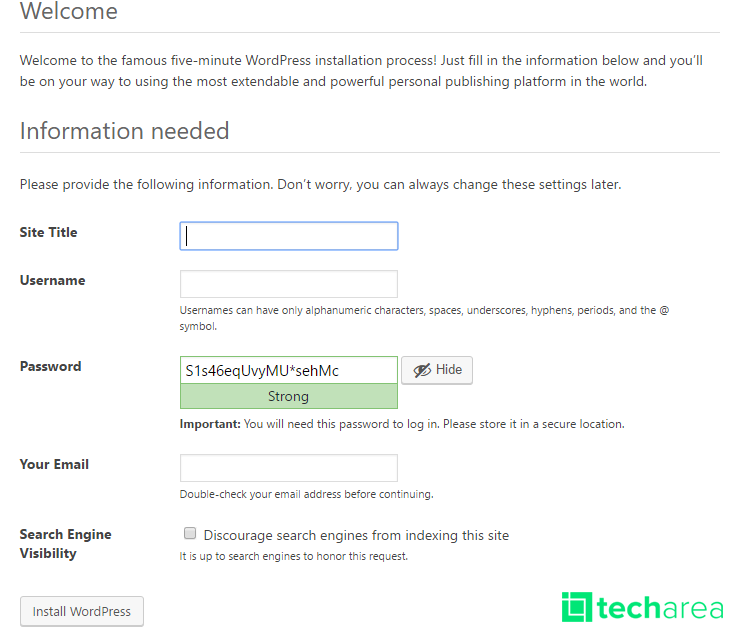Click the 'Your Email' field label

coord(54,464)
